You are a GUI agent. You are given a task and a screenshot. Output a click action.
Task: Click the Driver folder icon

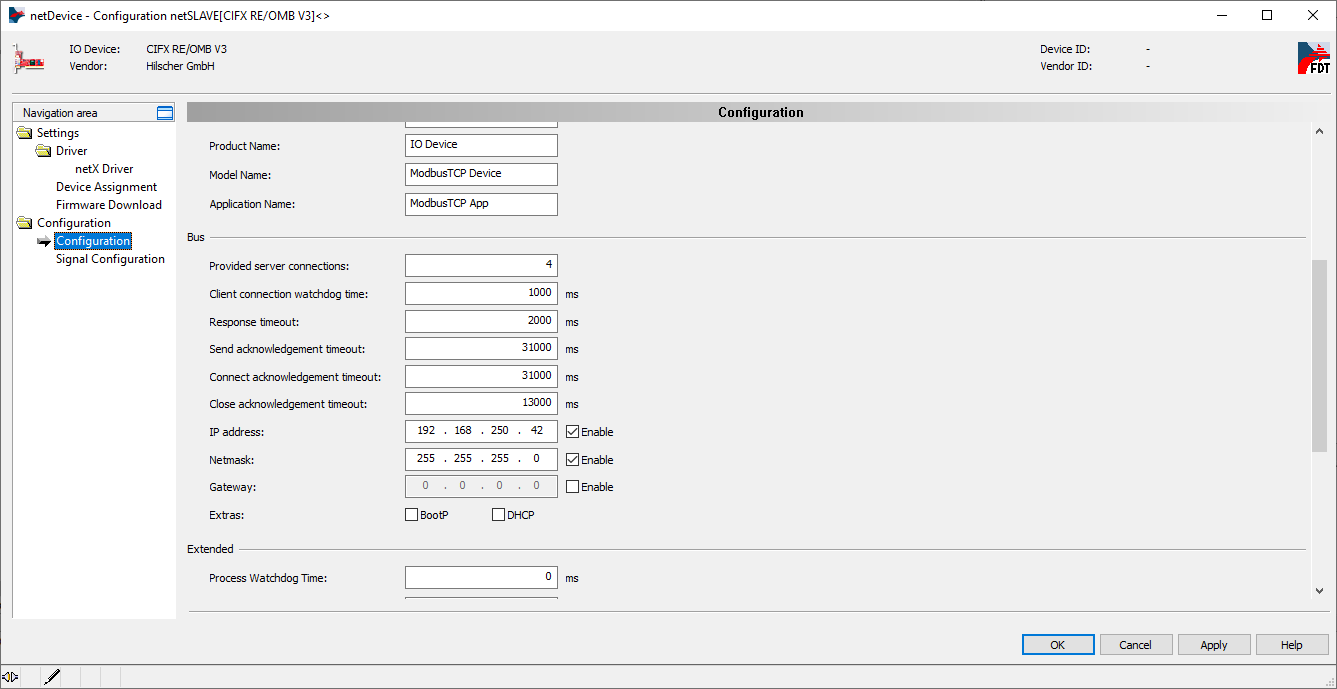[x=43, y=151]
